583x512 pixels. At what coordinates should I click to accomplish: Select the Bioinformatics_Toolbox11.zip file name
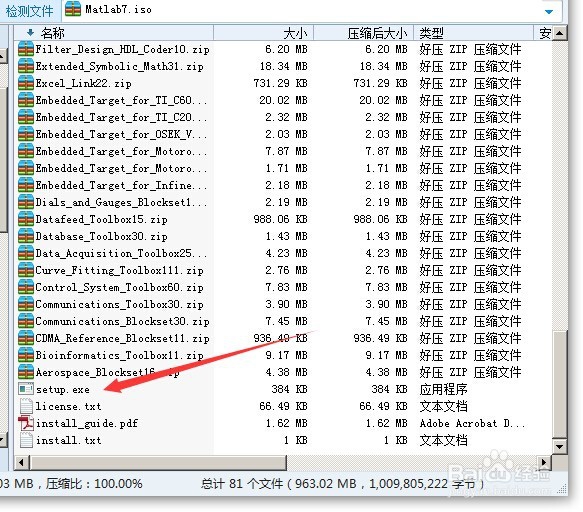pyautogui.click(x=119, y=355)
